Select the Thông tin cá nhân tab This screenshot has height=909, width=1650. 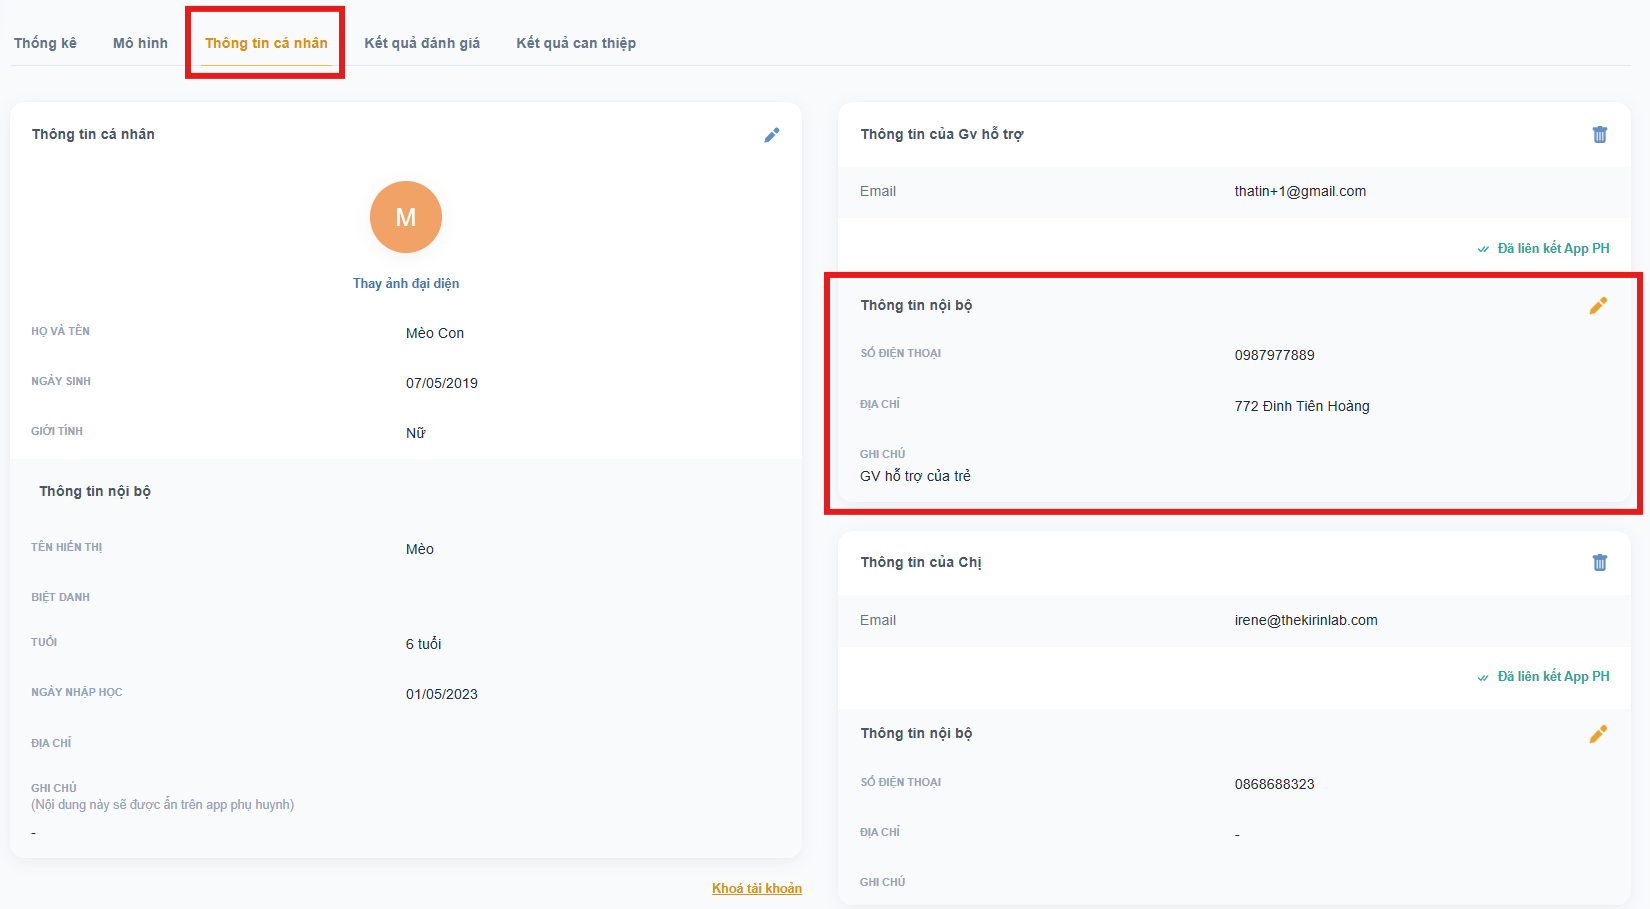[266, 43]
